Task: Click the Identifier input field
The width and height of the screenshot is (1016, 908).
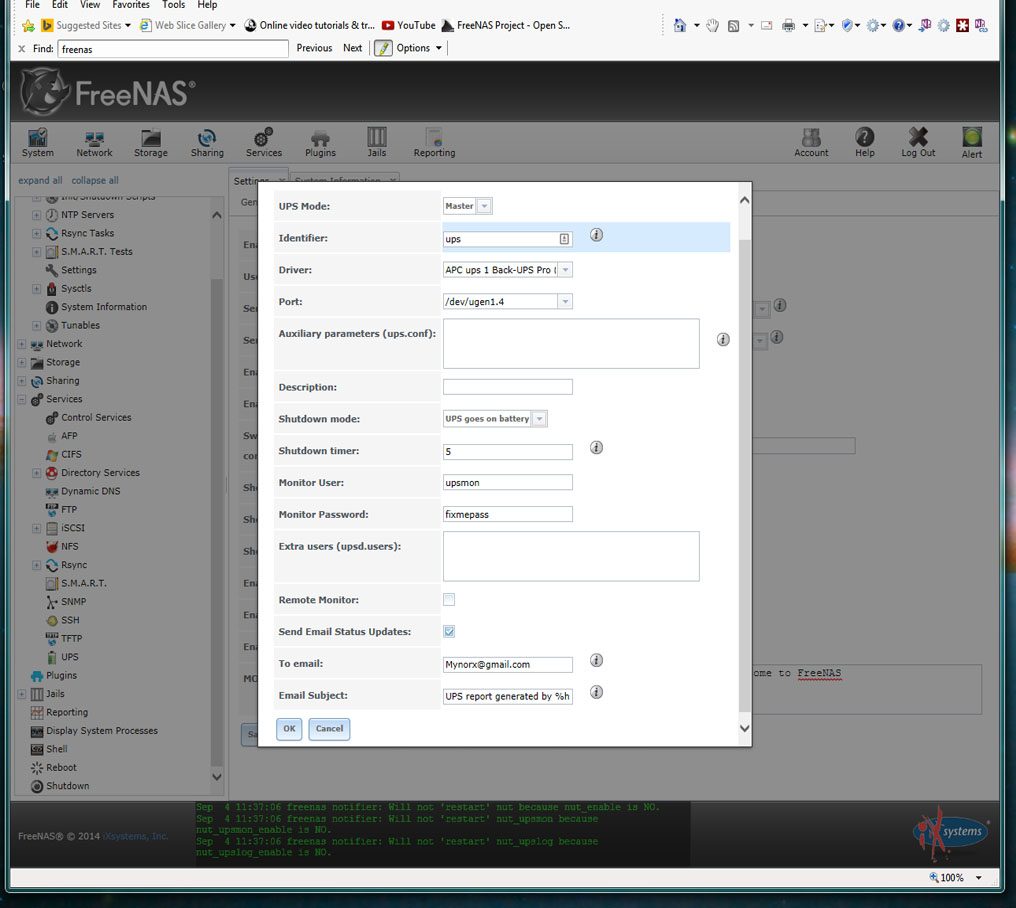Action: pos(507,239)
